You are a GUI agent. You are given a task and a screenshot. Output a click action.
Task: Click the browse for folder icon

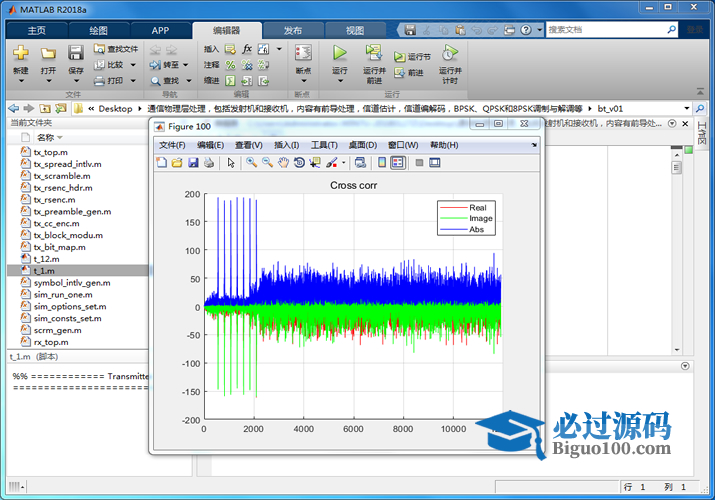point(60,108)
